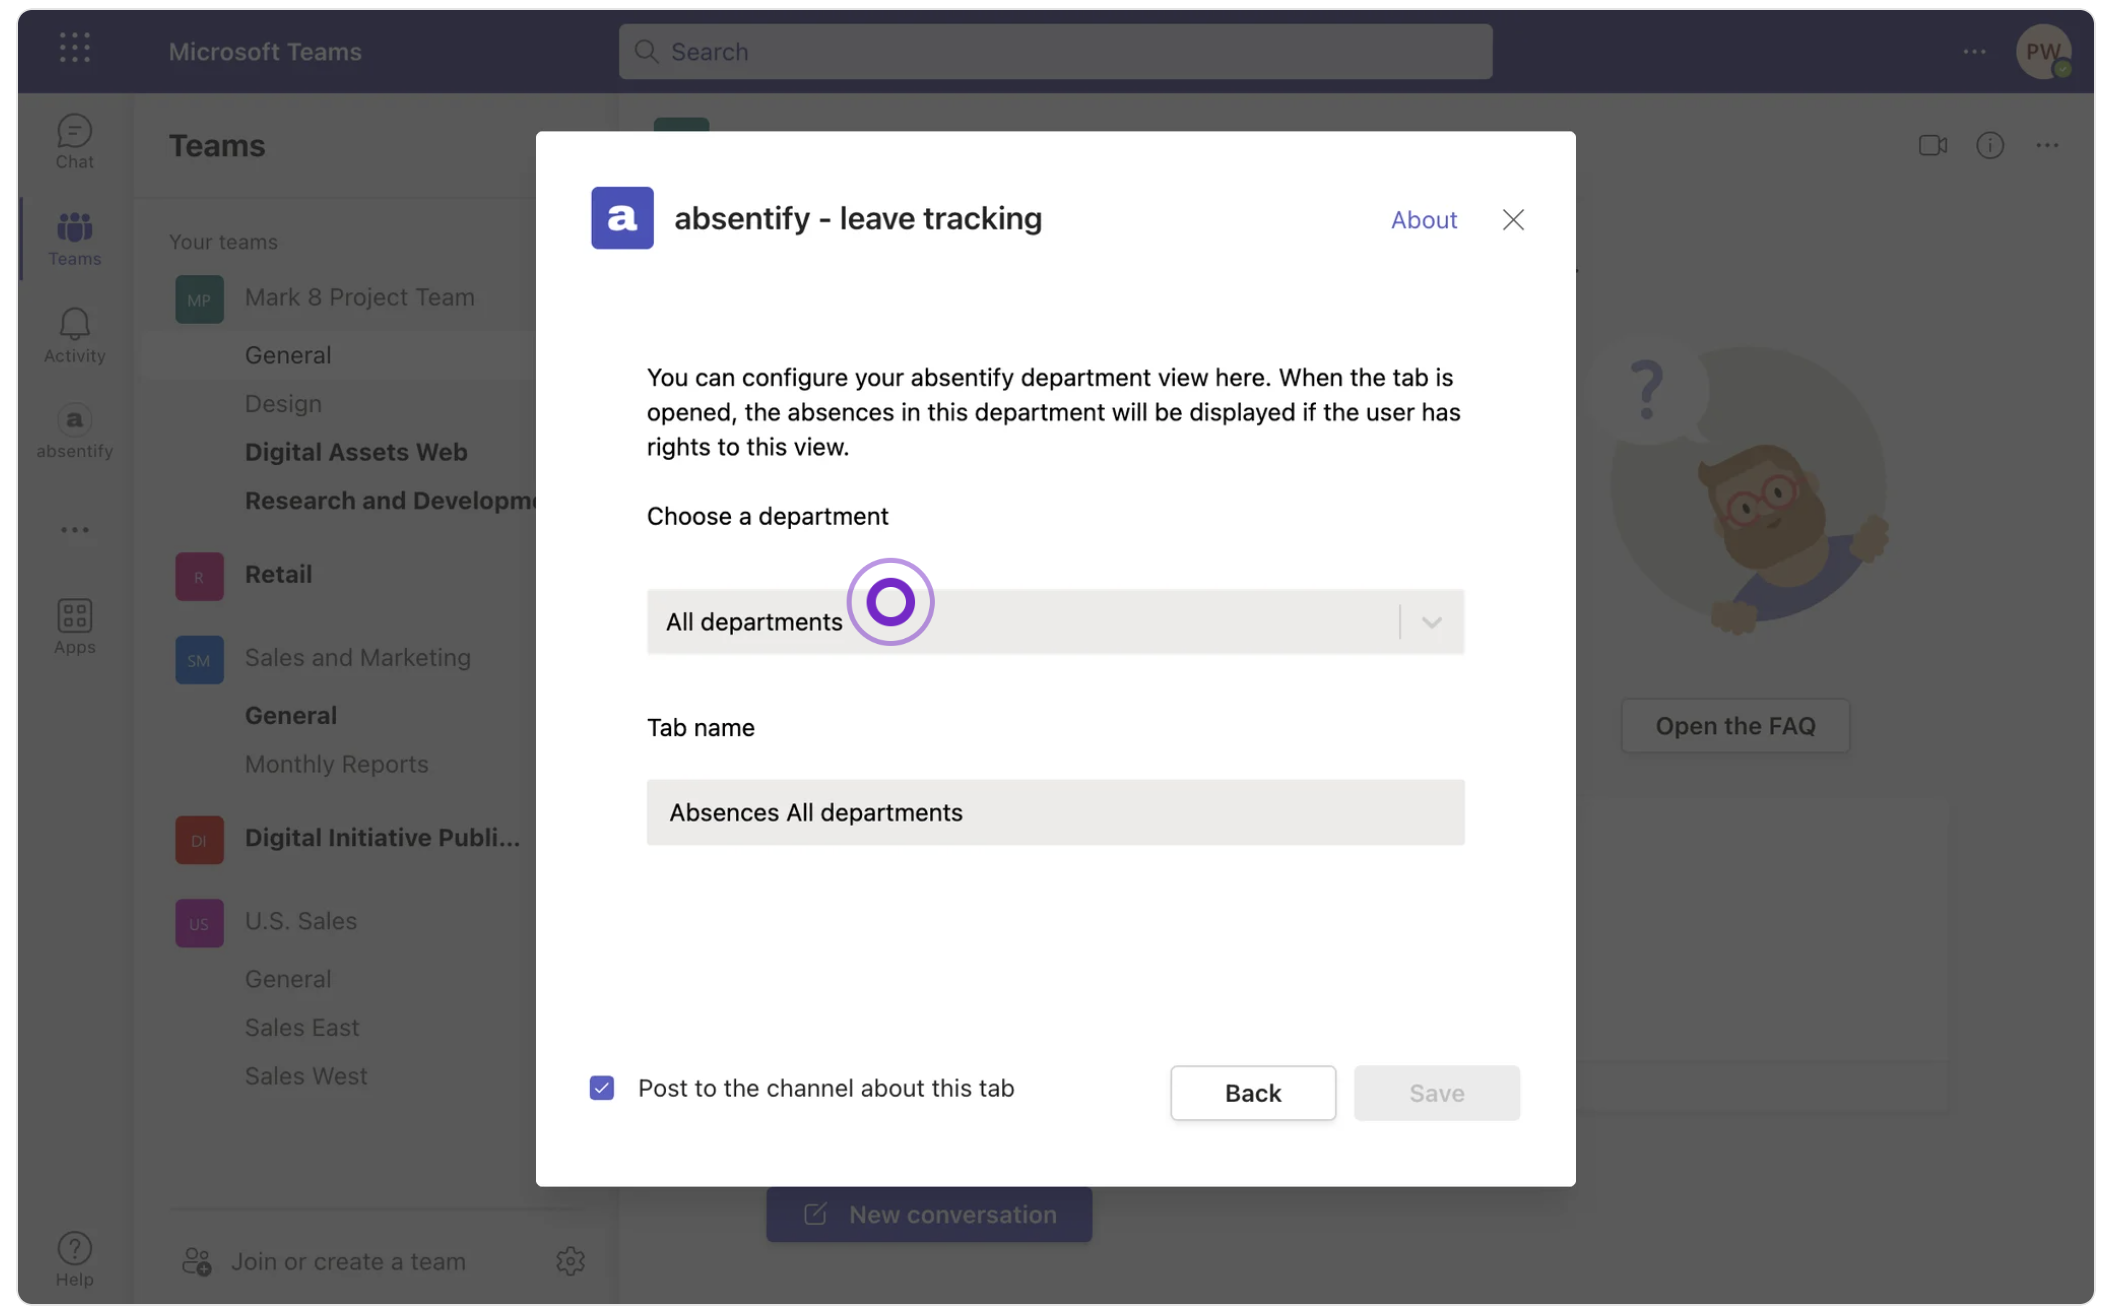The height and width of the screenshot is (1316, 2110).
Task: Open General channel under Sales and Marketing
Action: 291,716
